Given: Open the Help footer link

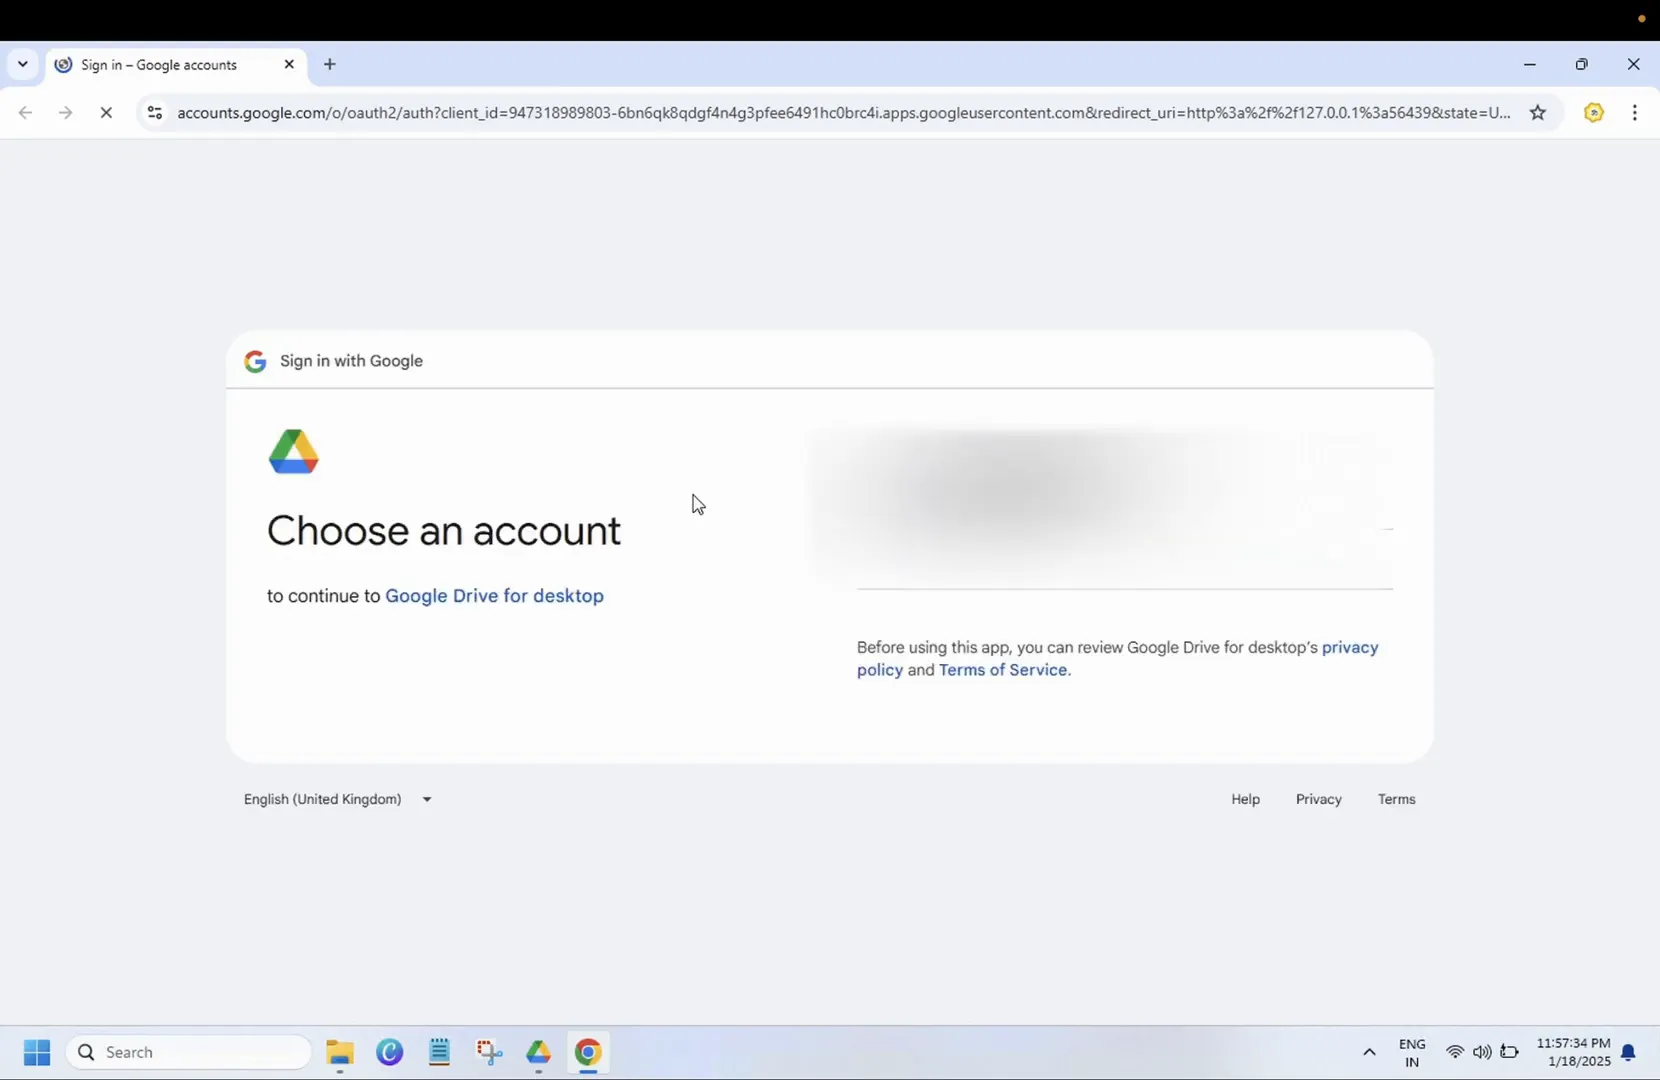Looking at the screenshot, I should pyautogui.click(x=1245, y=799).
